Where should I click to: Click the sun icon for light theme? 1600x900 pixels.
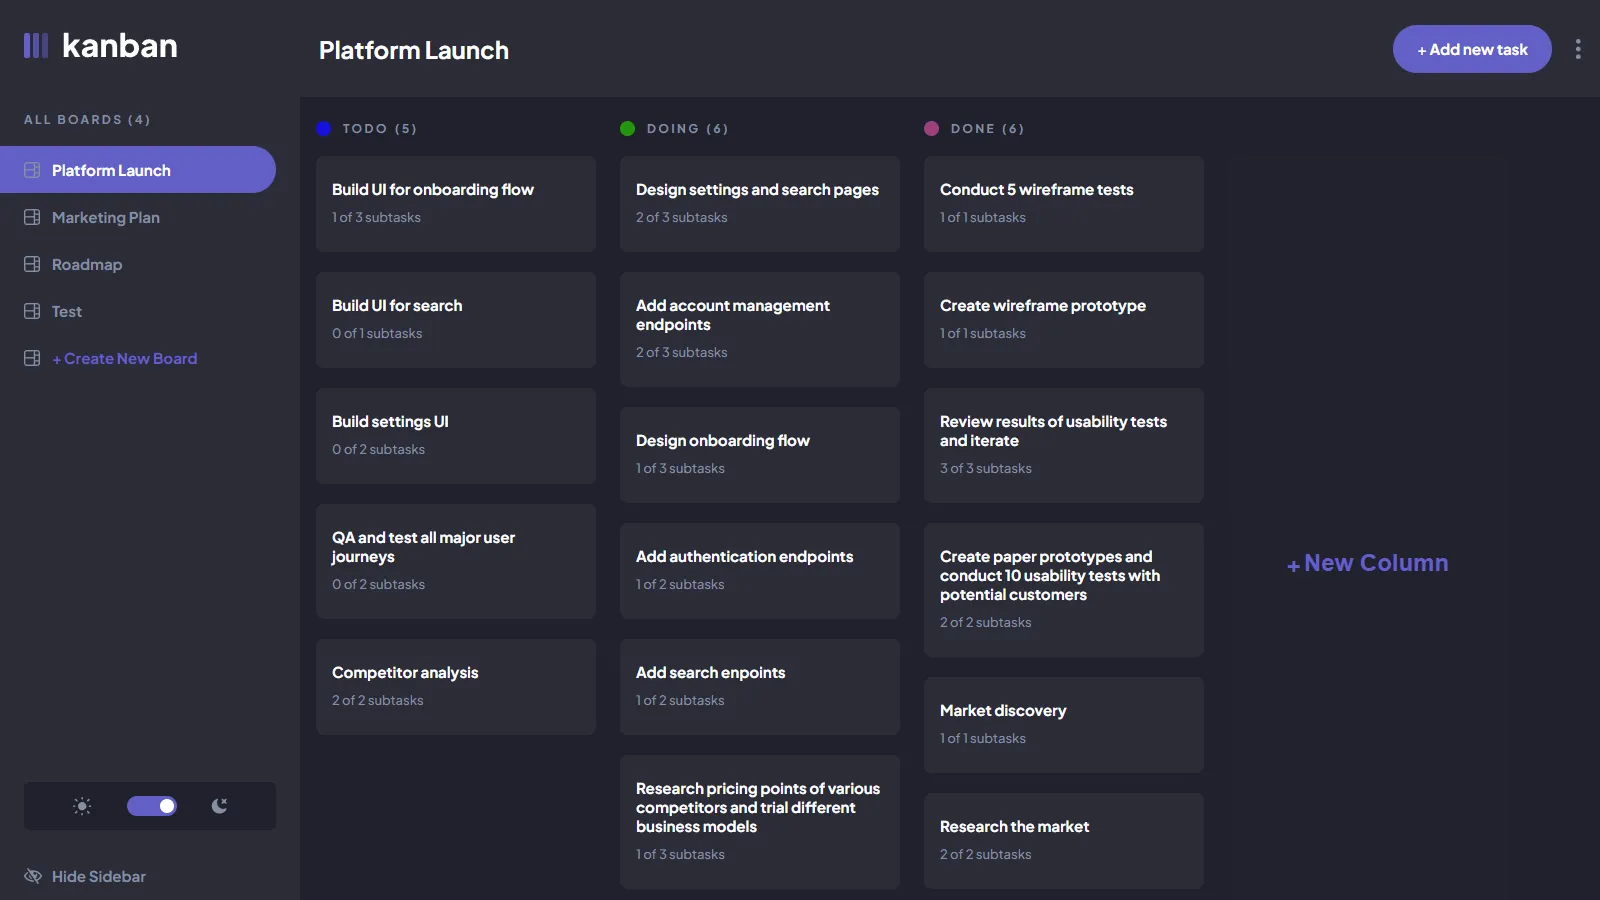coord(81,805)
